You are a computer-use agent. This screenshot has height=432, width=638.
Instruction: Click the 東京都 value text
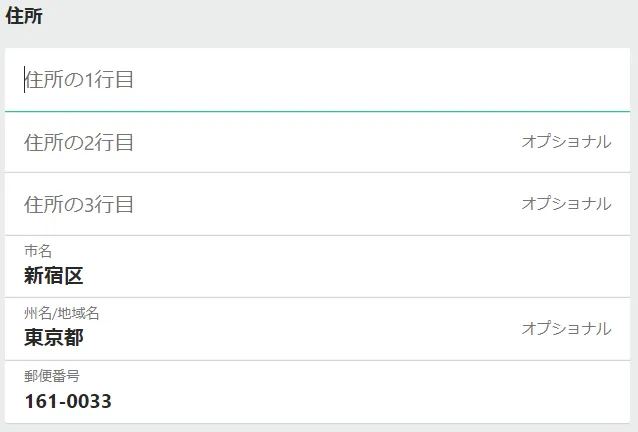(54, 338)
